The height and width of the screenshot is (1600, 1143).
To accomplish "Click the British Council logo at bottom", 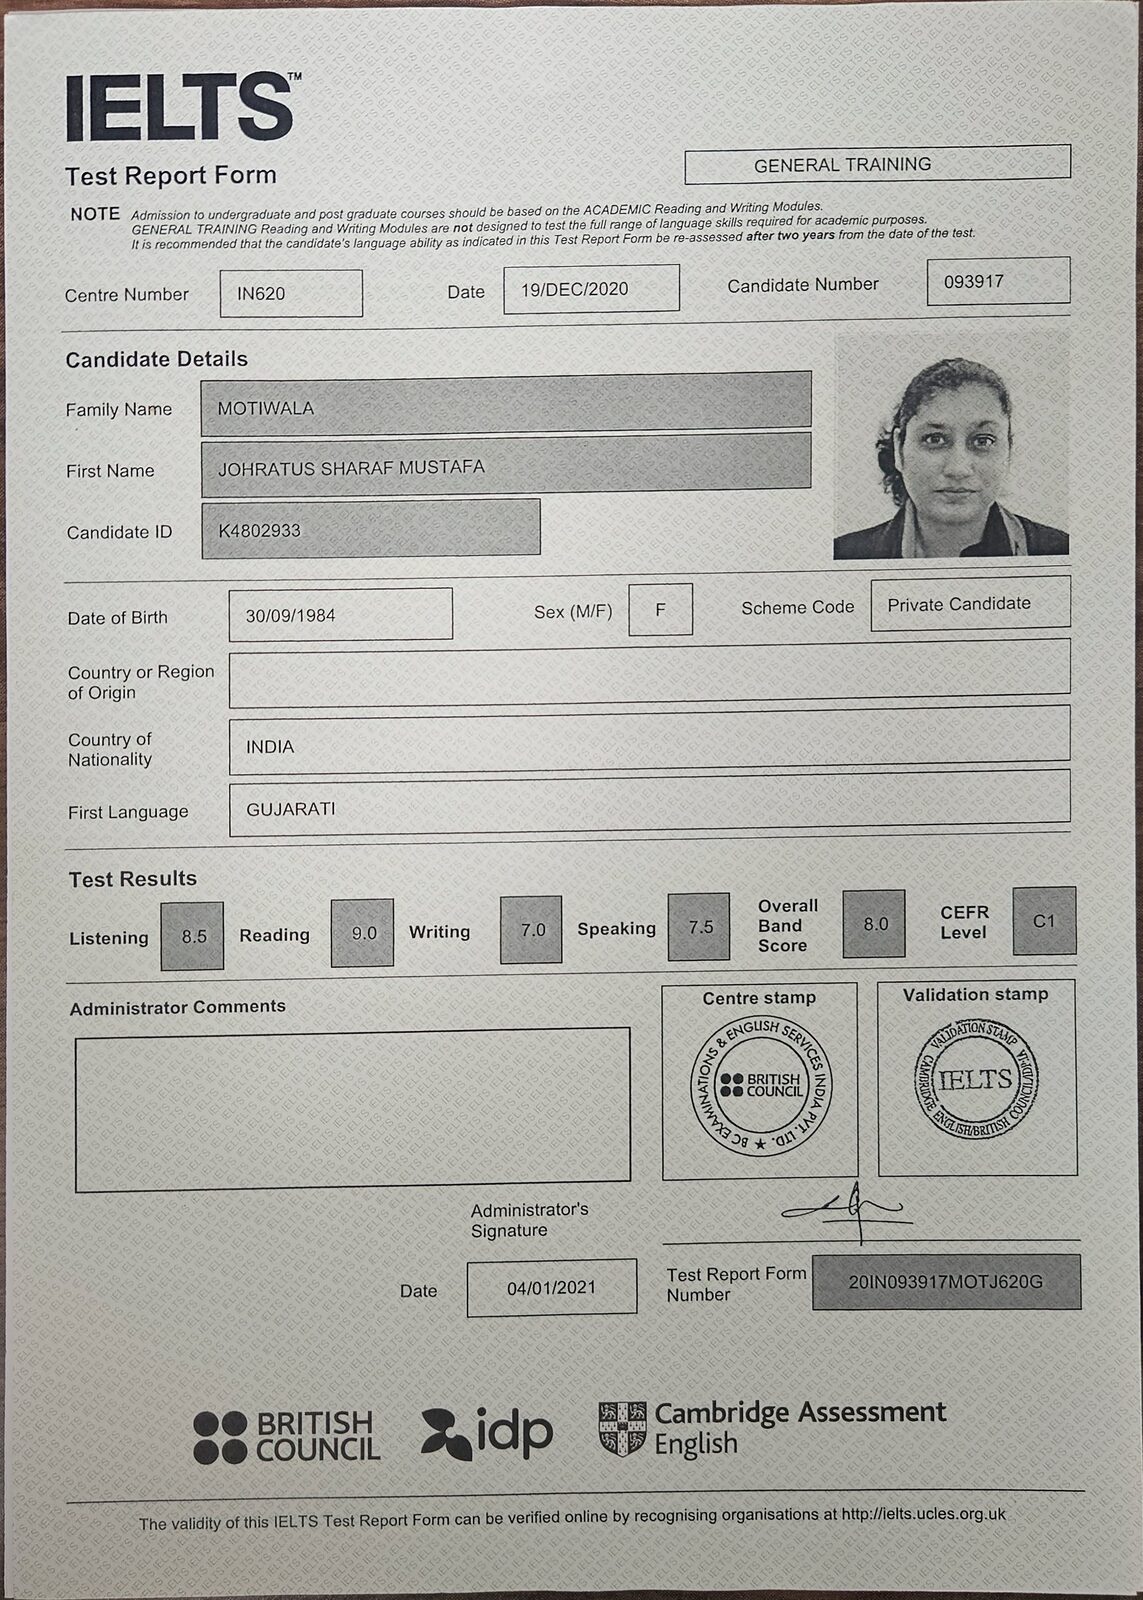I will (287, 1437).
